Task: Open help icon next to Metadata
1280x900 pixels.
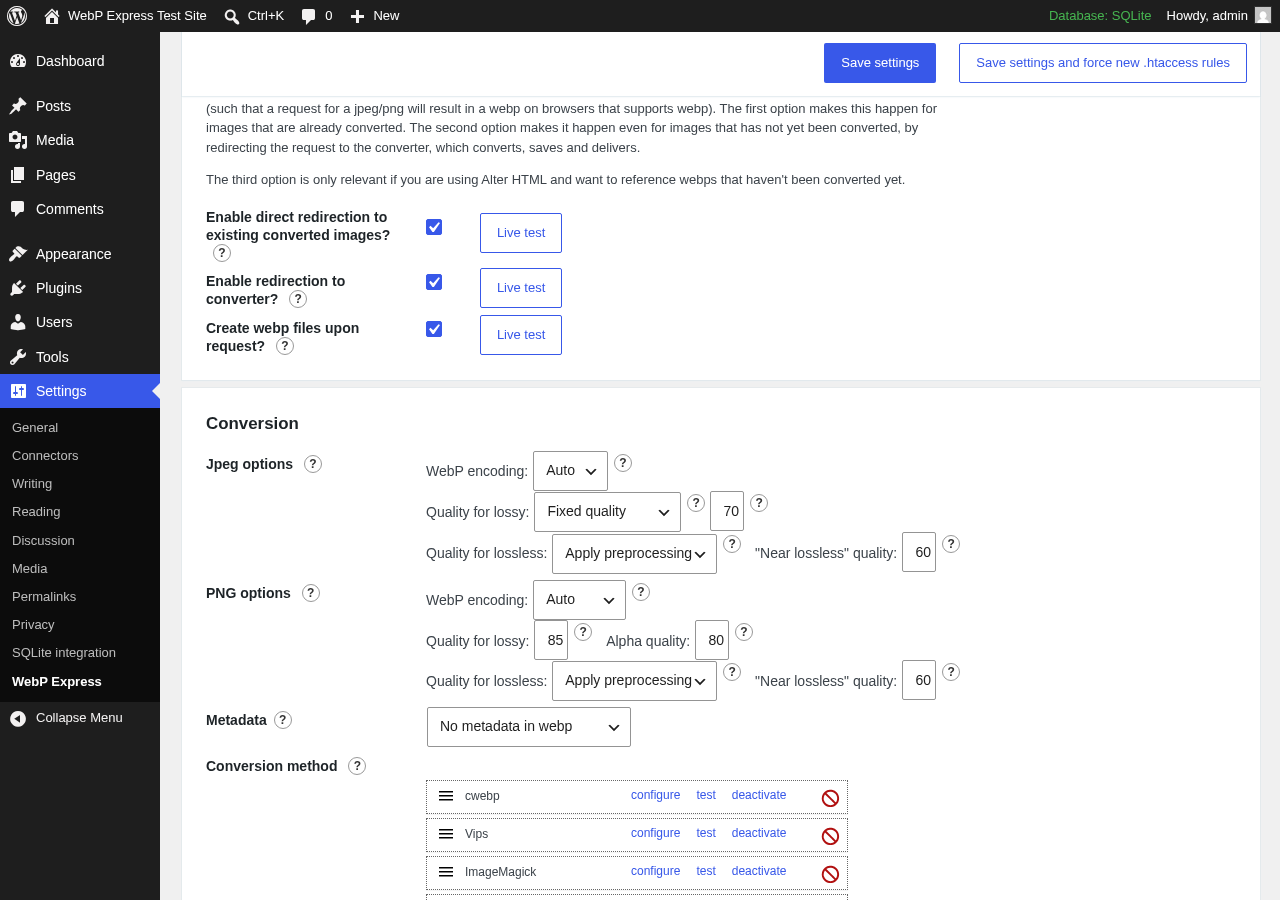Action: tap(283, 720)
